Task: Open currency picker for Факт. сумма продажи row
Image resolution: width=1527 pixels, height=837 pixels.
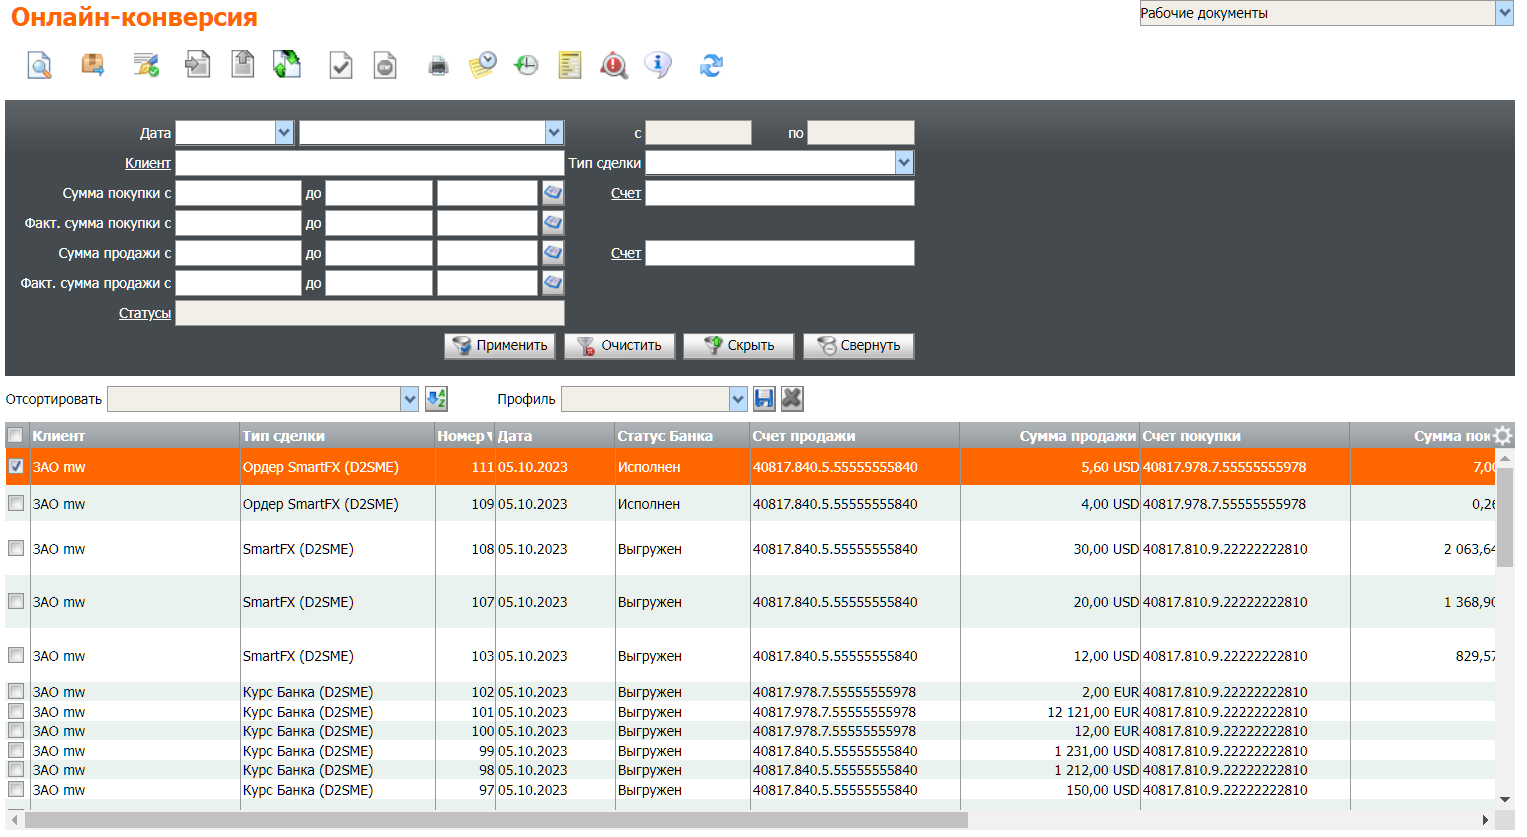Action: (553, 282)
